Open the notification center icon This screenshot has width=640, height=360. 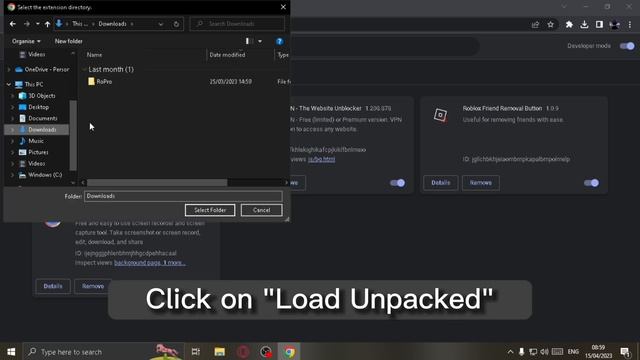click(625, 351)
